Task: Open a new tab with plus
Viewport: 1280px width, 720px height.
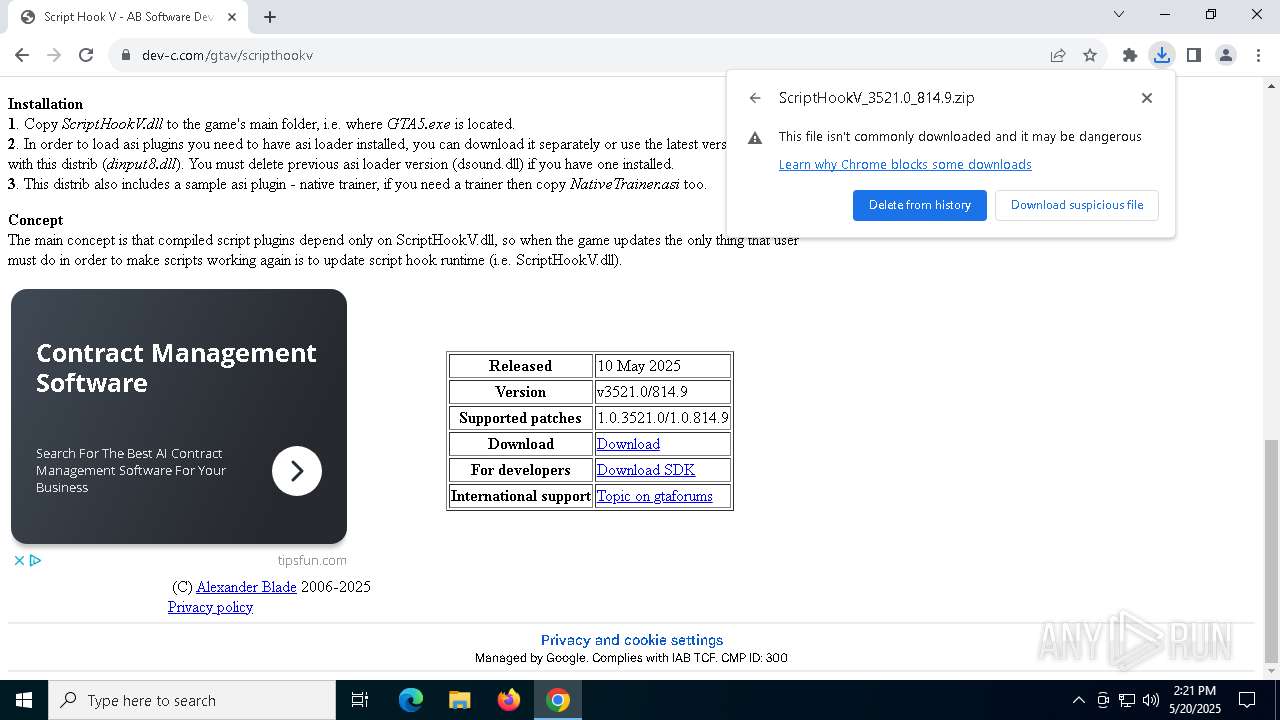Action: 270,17
